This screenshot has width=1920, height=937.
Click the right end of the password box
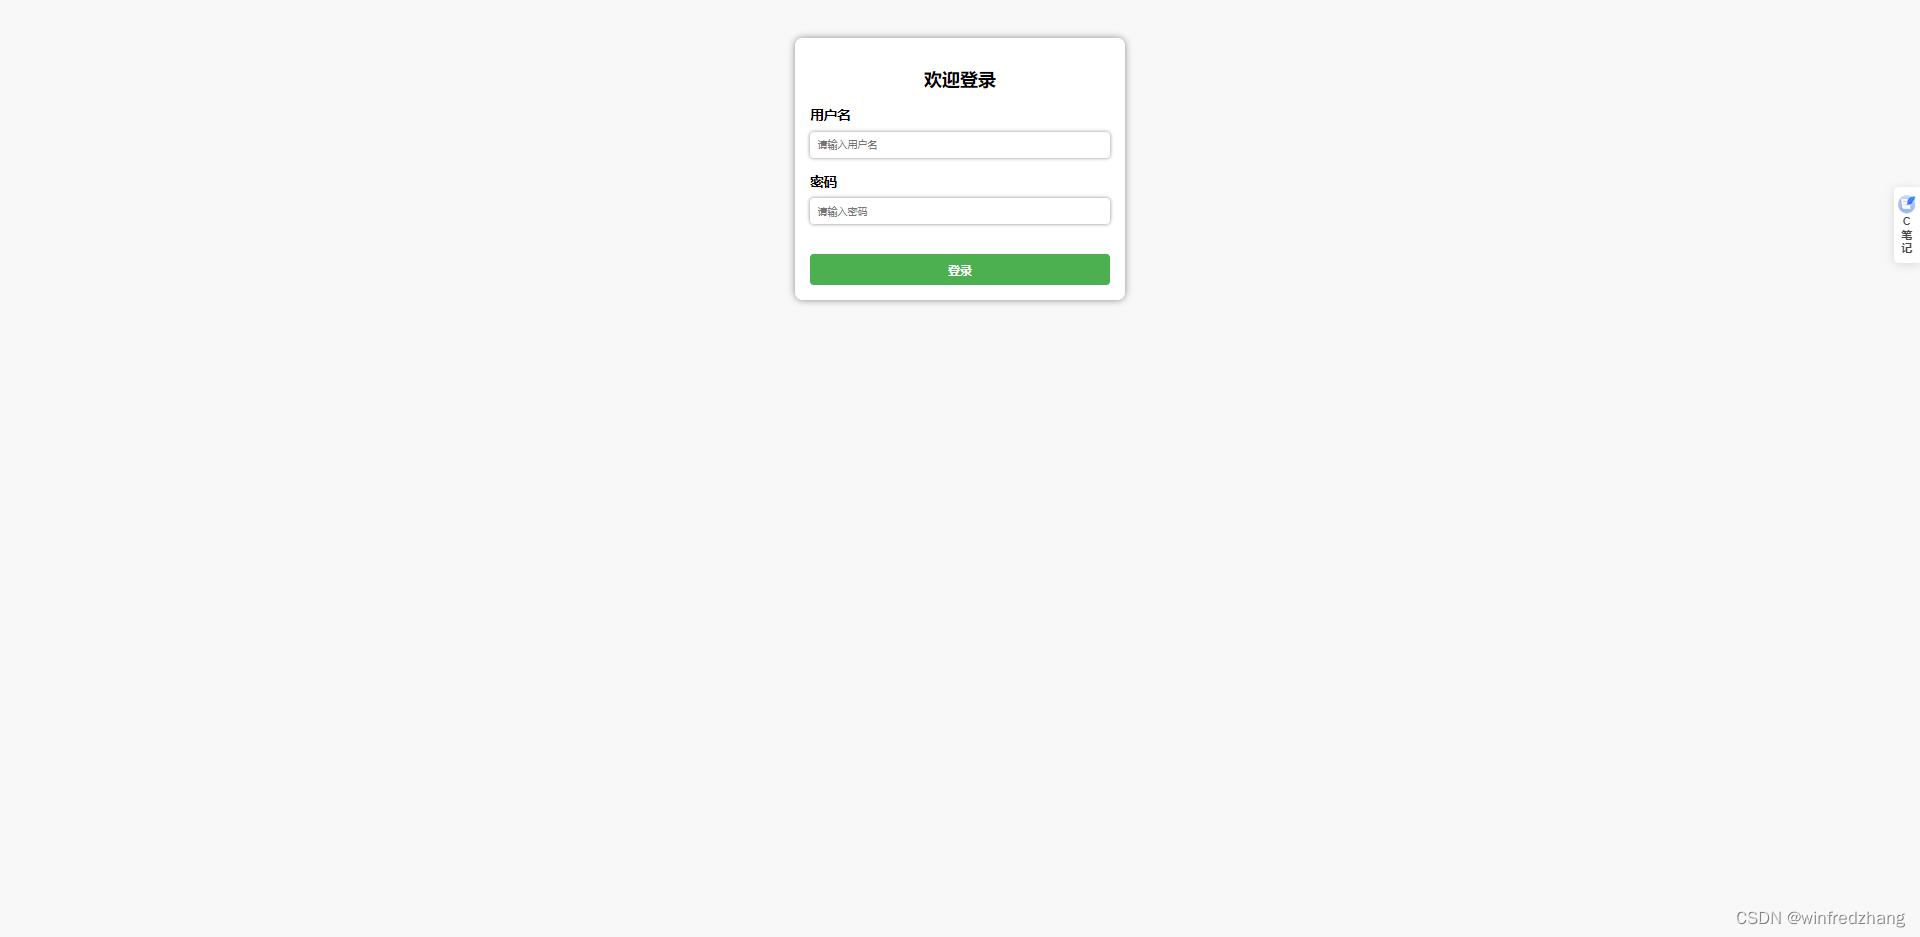[x=1098, y=211]
